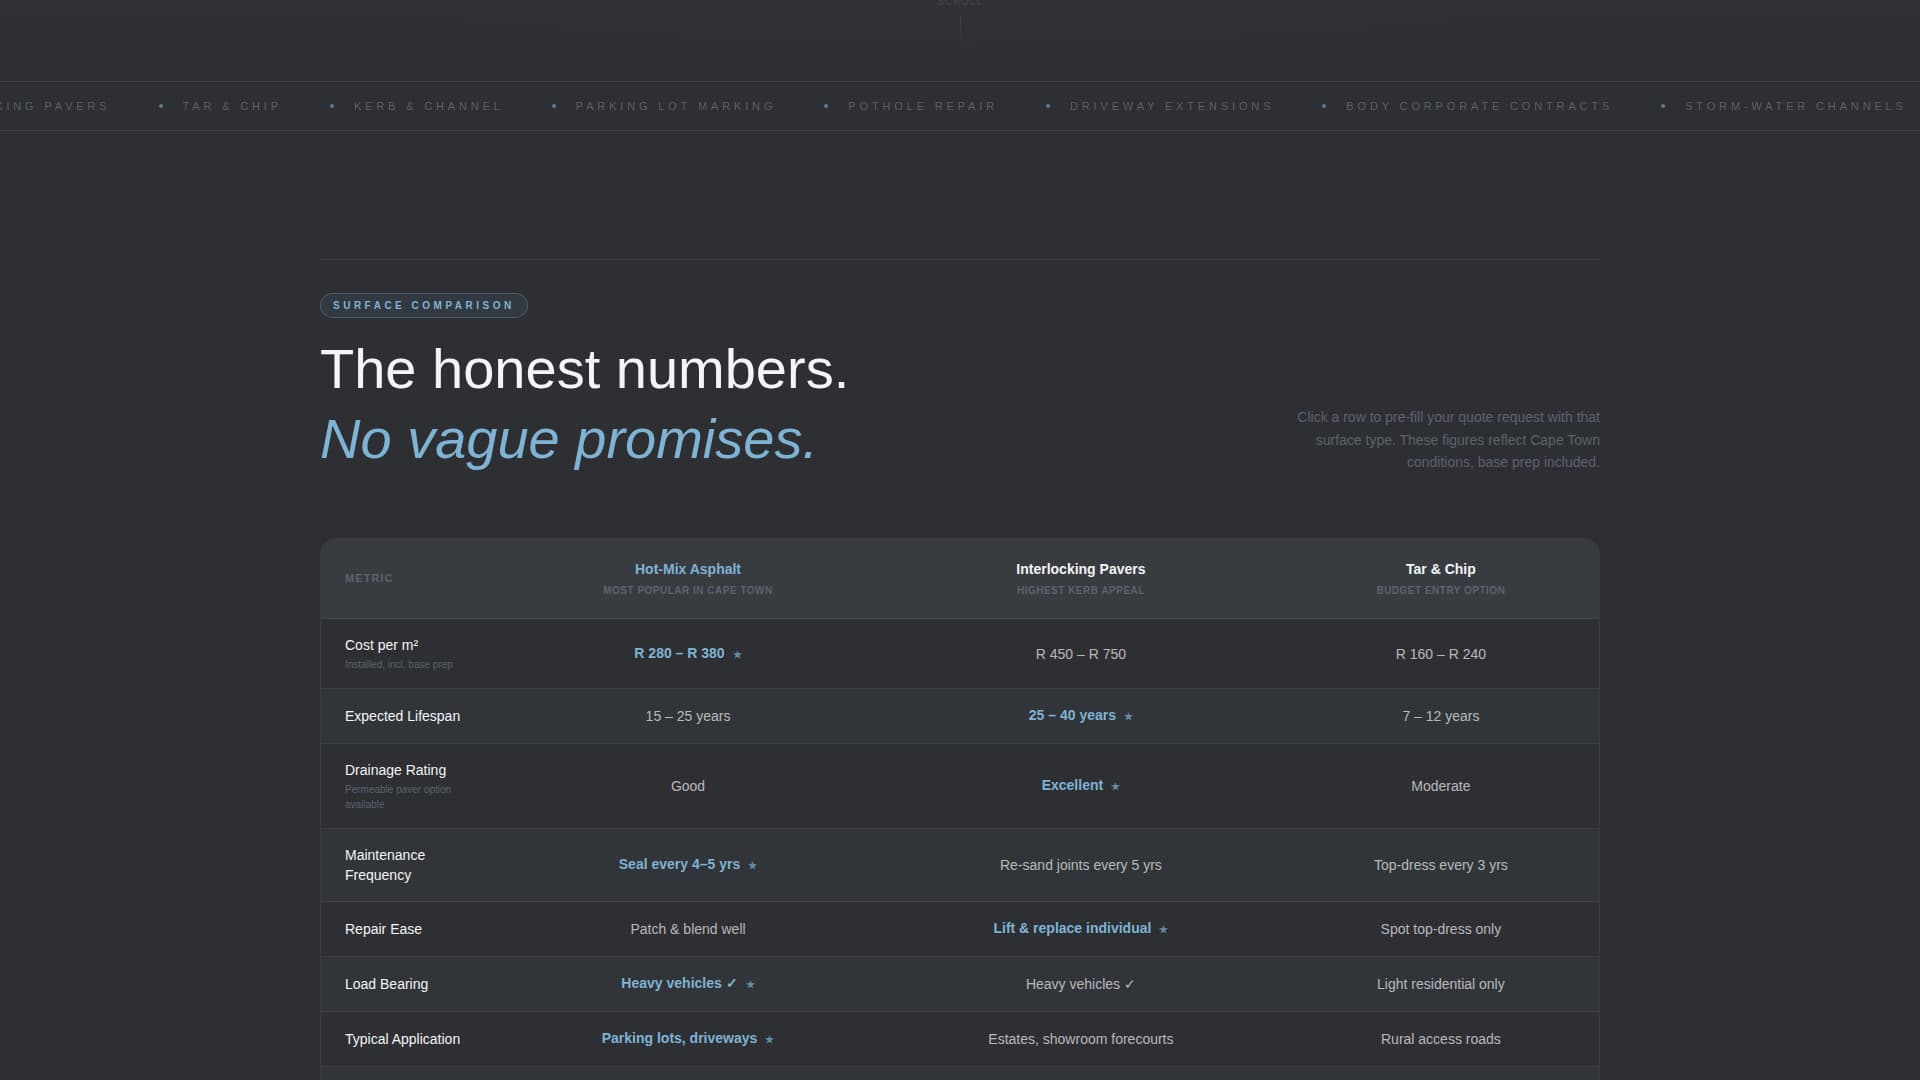
Task: Click the star beside "Excellent" drainage rating
Action: click(x=1114, y=786)
